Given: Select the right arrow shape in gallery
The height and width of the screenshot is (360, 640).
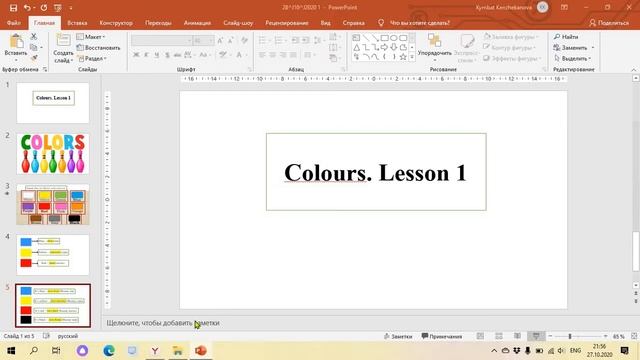Looking at the screenshot, I should point(384,47).
